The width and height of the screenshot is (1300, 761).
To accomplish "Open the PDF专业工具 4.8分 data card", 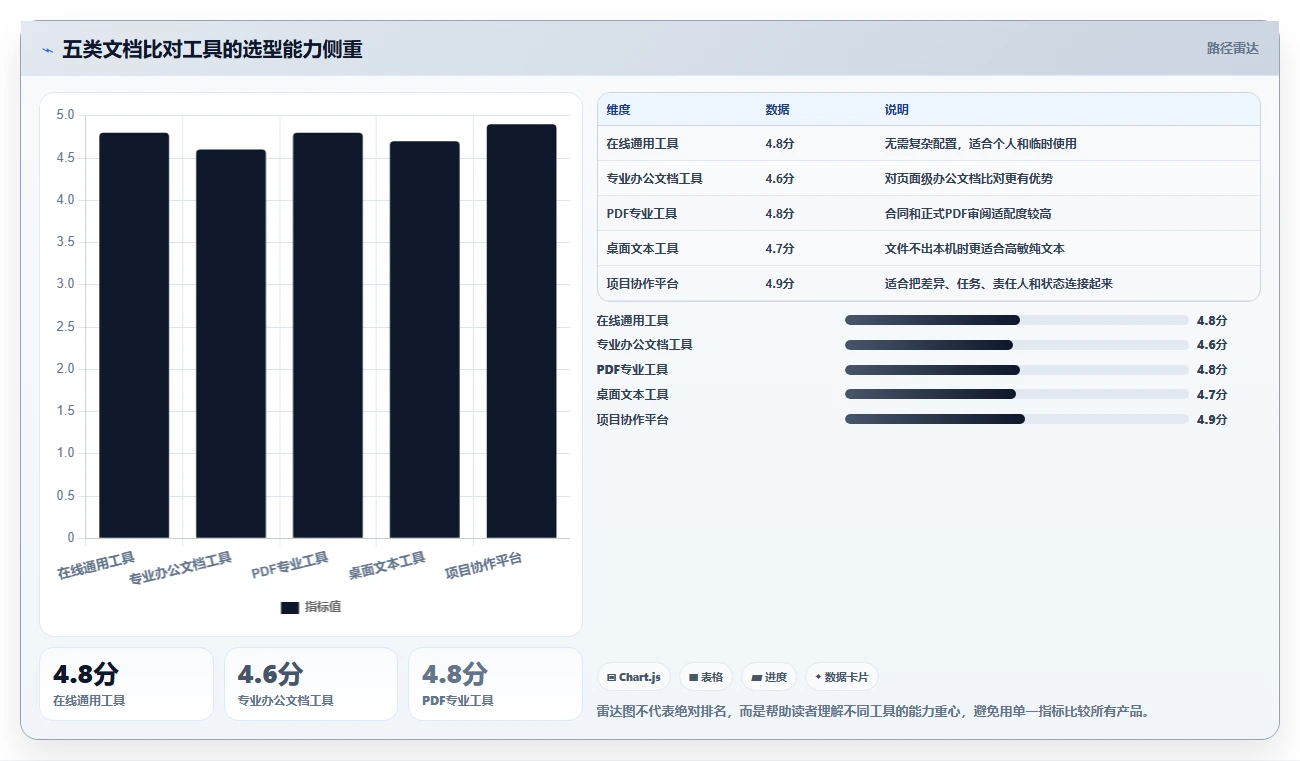I will [x=495, y=684].
